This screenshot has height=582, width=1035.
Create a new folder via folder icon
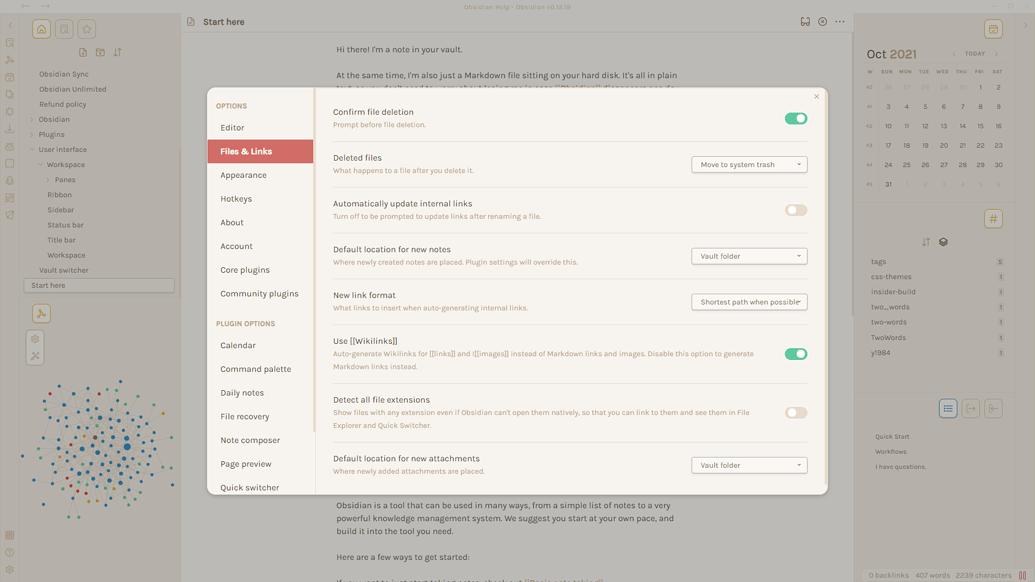tap(100, 52)
